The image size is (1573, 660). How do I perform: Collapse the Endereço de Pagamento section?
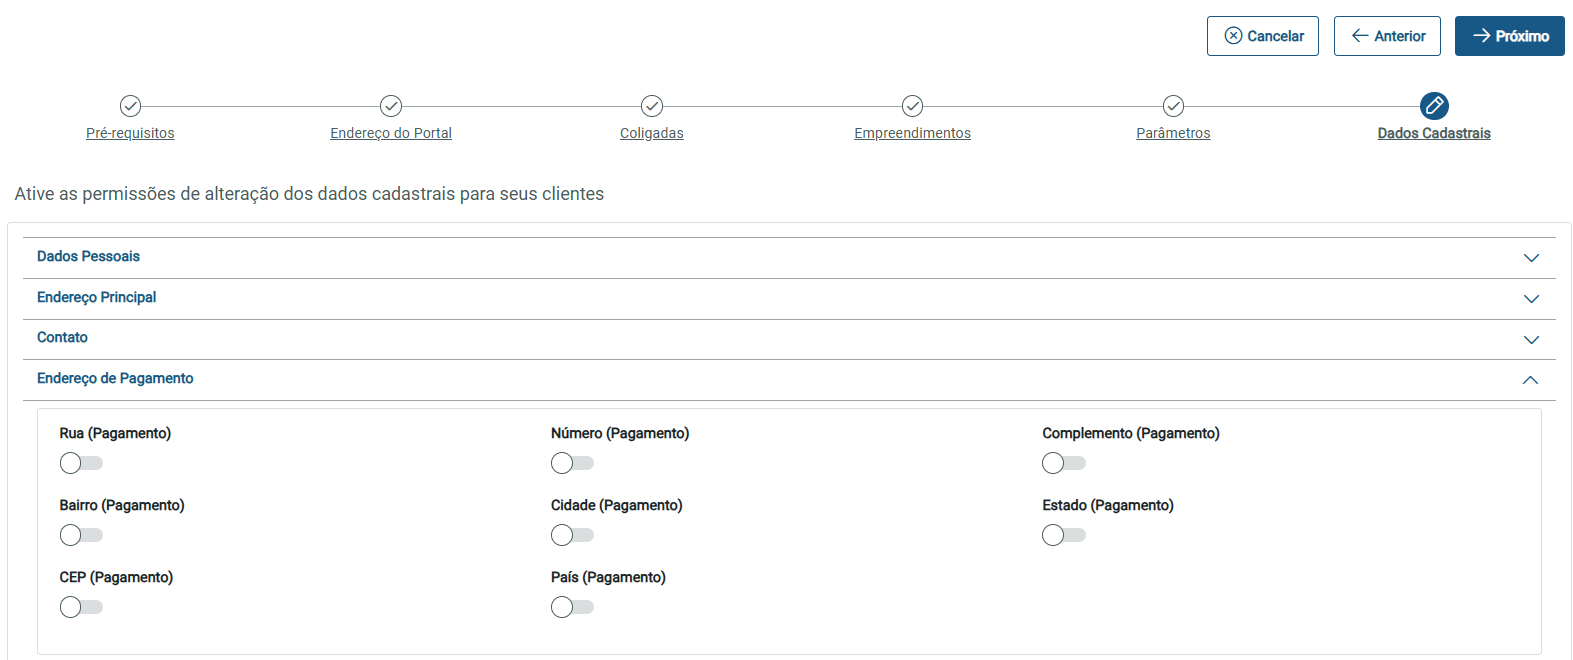(x=1530, y=380)
